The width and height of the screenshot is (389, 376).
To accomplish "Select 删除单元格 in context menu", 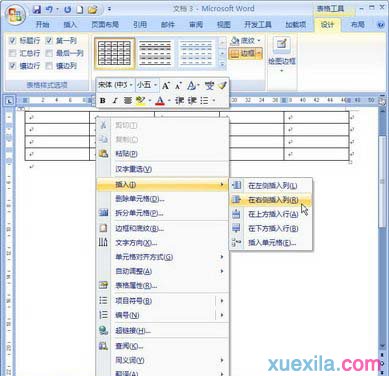I will 162,199.
